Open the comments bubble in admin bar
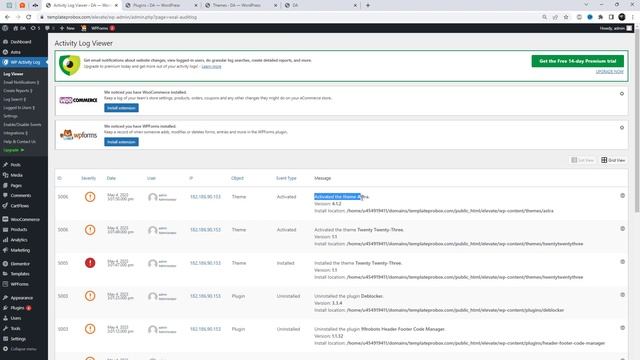Viewport: 640px width, 360px height. (x=49, y=28)
